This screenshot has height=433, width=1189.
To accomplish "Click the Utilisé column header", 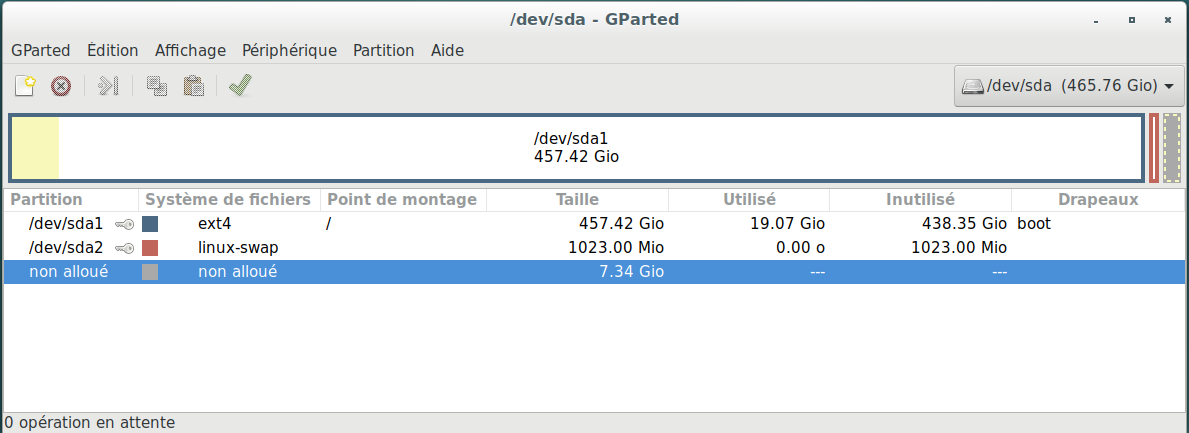I will pyautogui.click(x=748, y=200).
